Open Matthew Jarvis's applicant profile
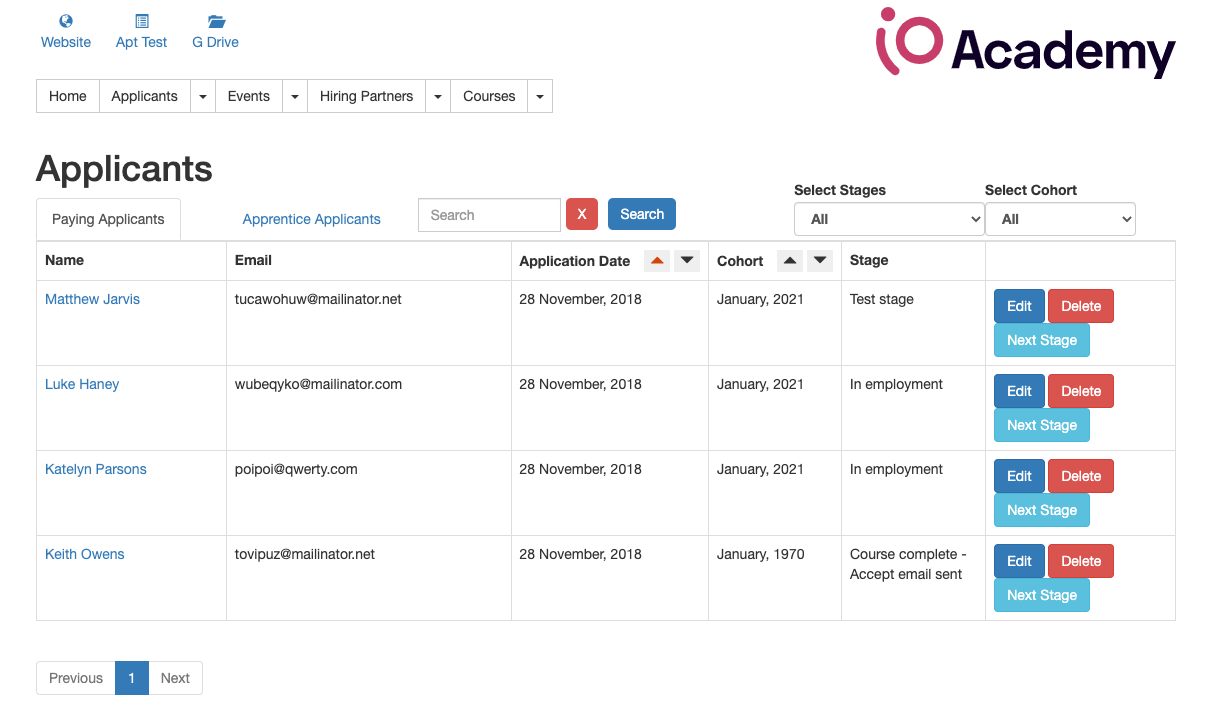The height and width of the screenshot is (719, 1207). click(92, 298)
